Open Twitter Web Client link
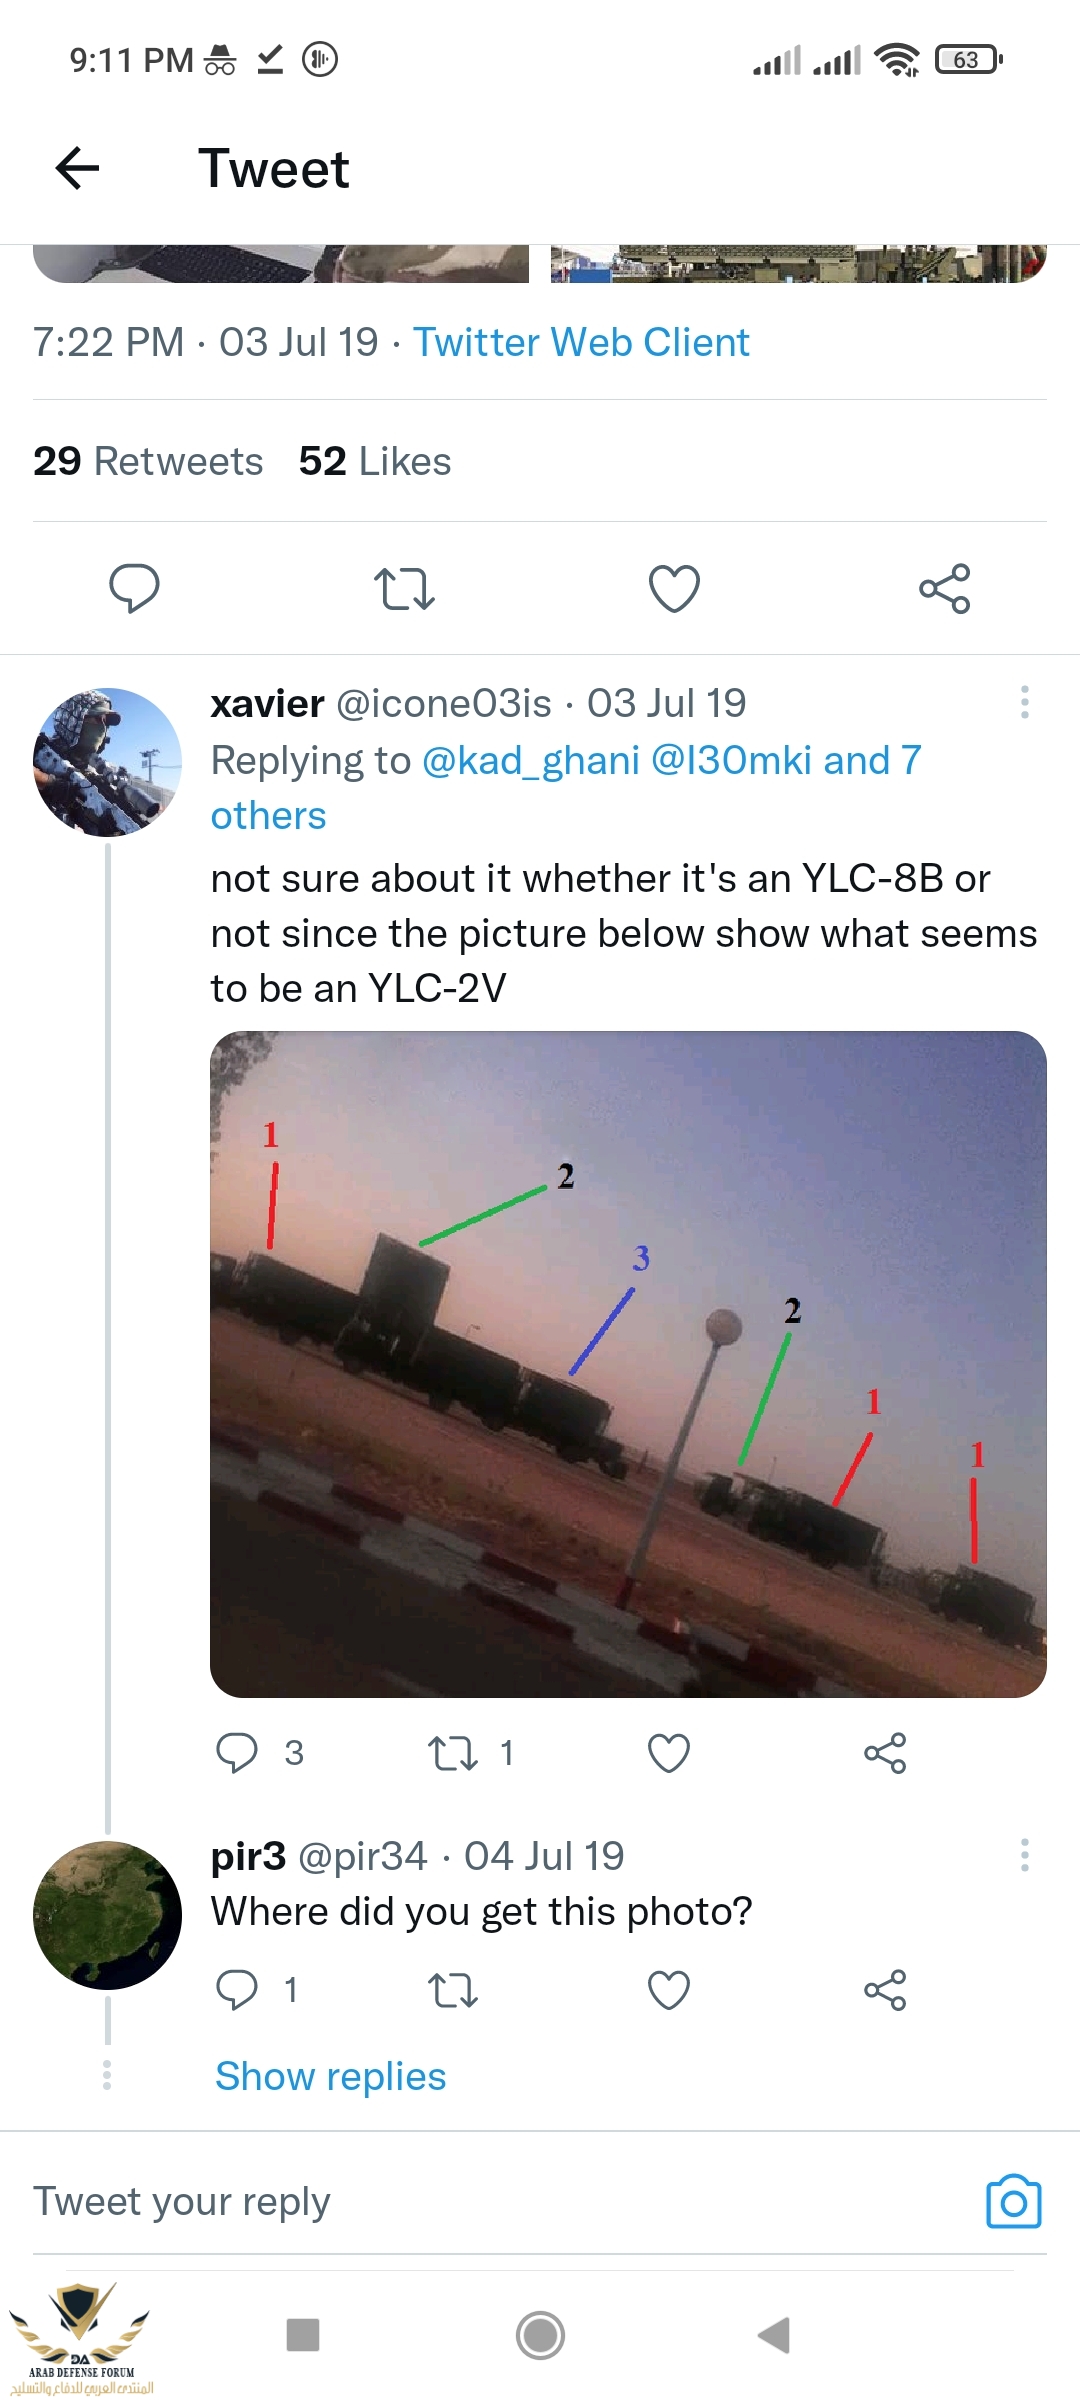Viewport: 1080px width, 2400px height. point(581,342)
